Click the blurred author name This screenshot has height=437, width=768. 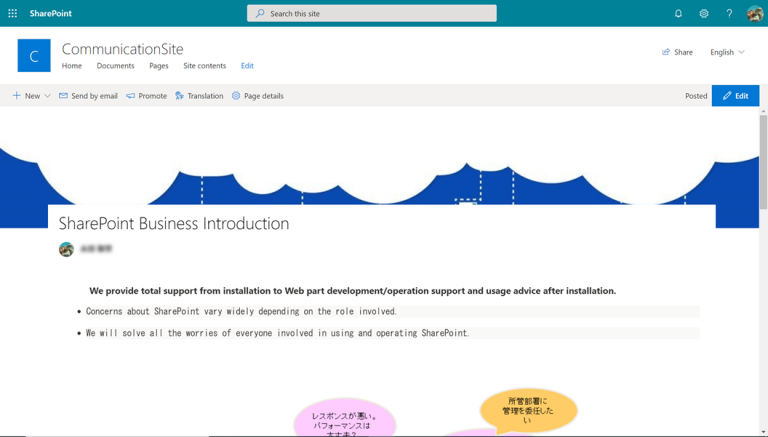click(x=96, y=249)
